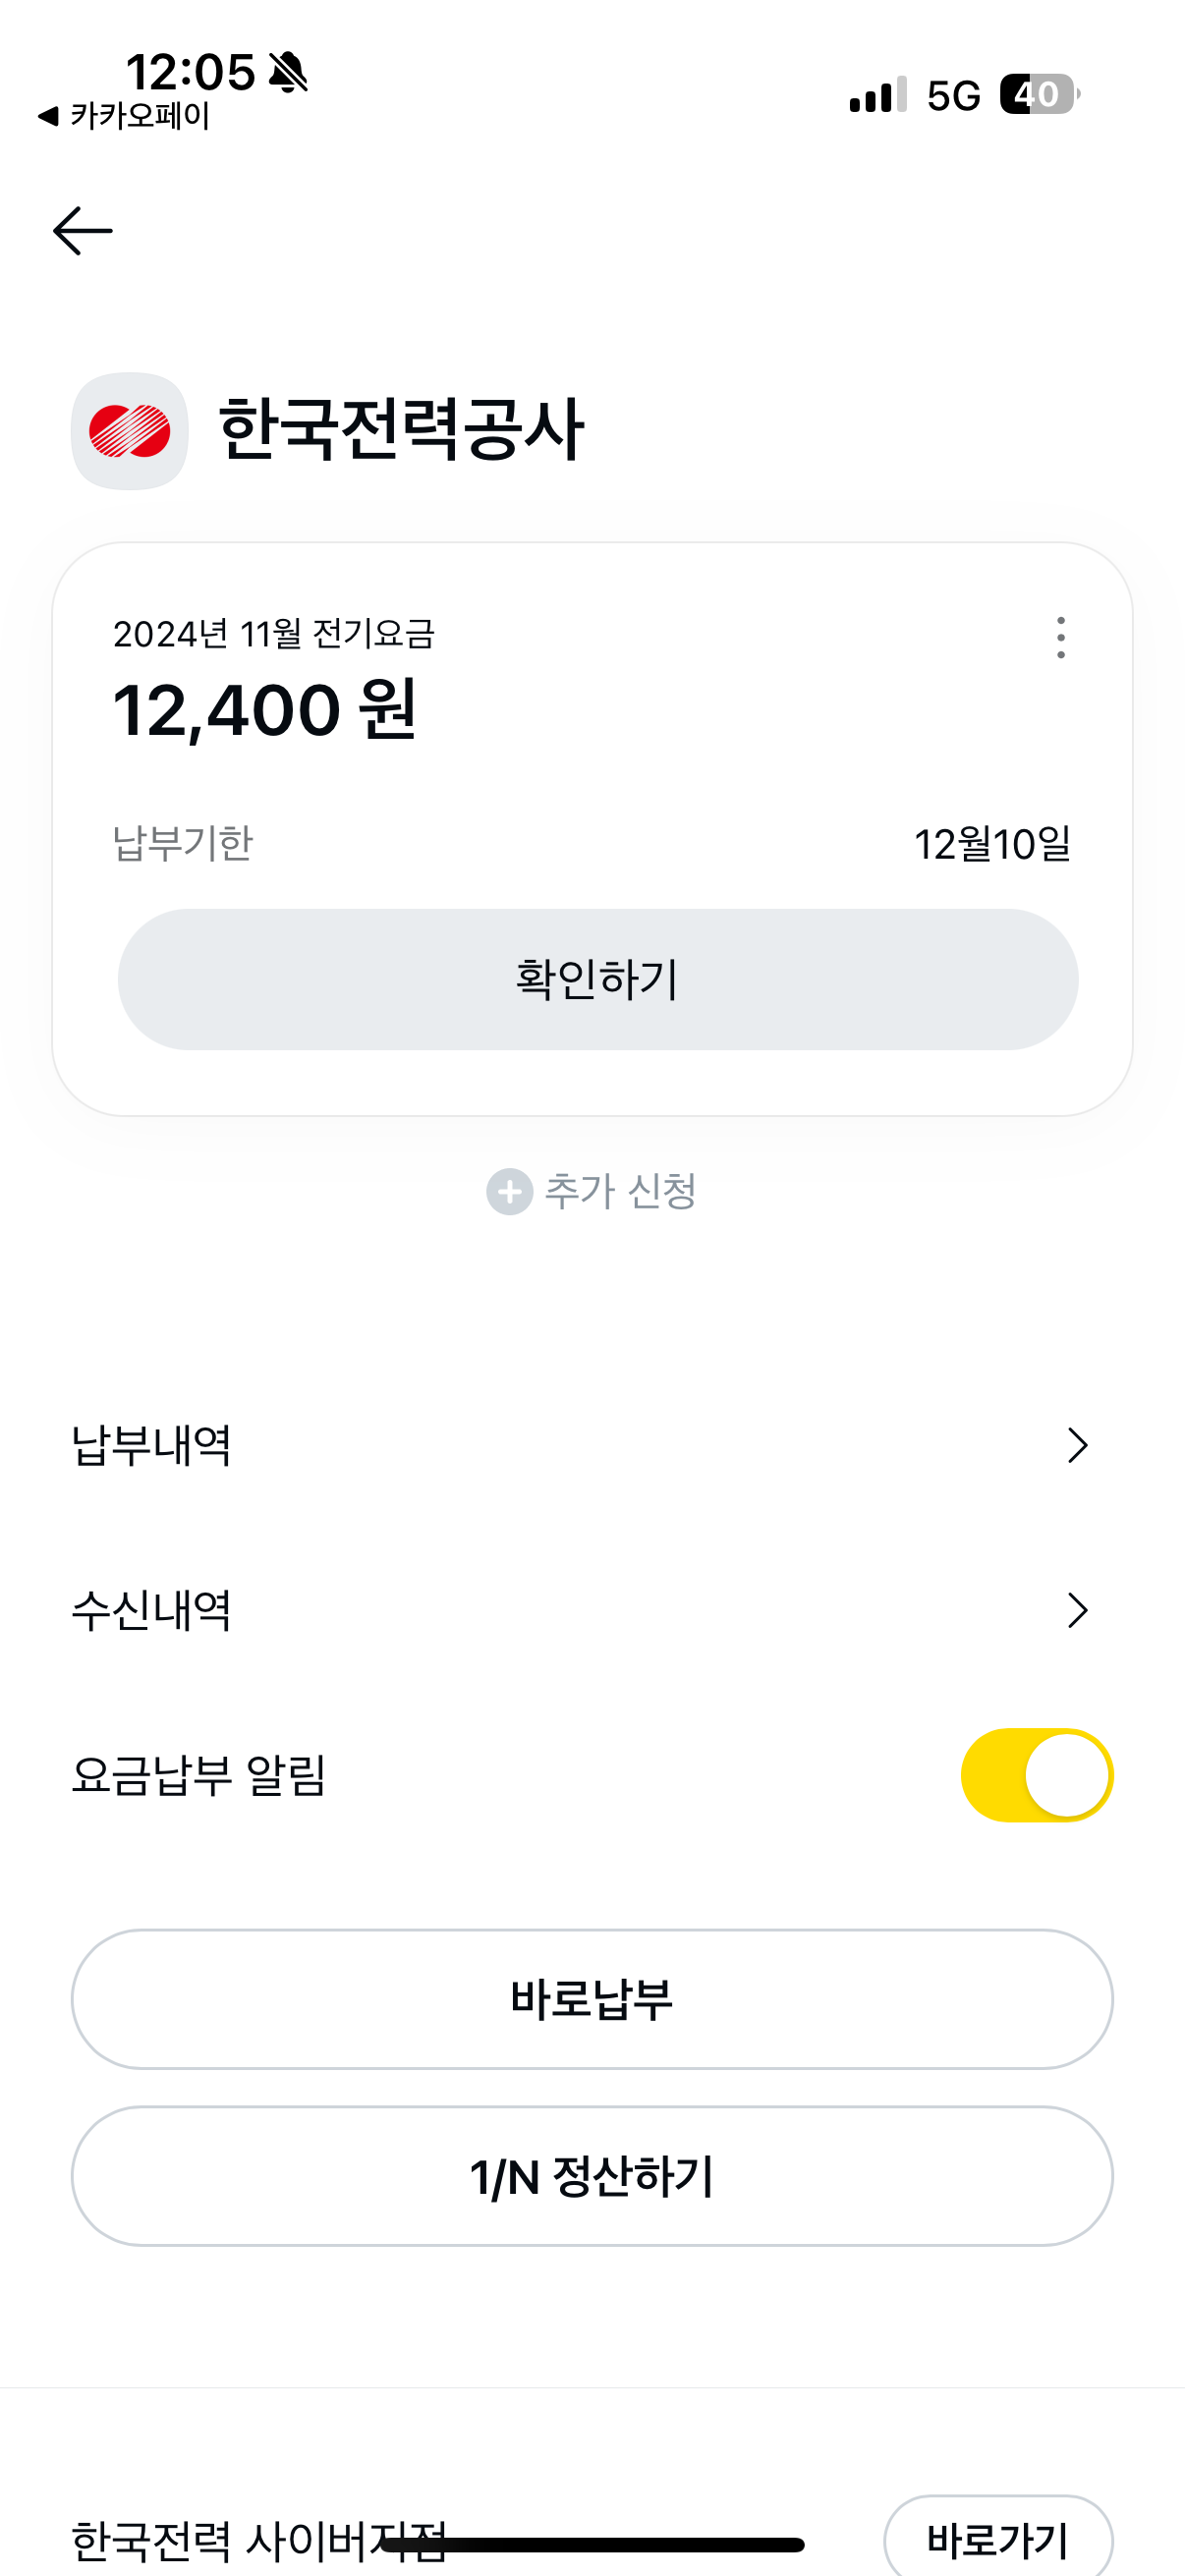Tap the 1/N 정산하기 button
This screenshot has width=1185, height=2576.
592,2176
